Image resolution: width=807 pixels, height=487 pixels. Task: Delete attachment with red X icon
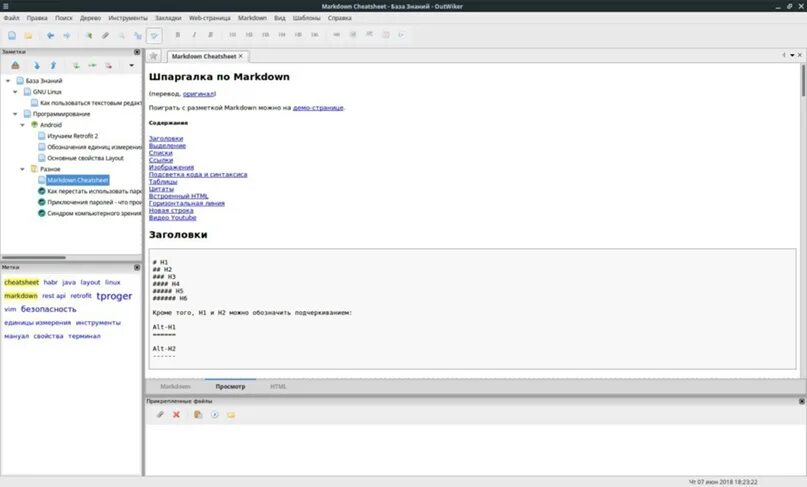tap(177, 415)
